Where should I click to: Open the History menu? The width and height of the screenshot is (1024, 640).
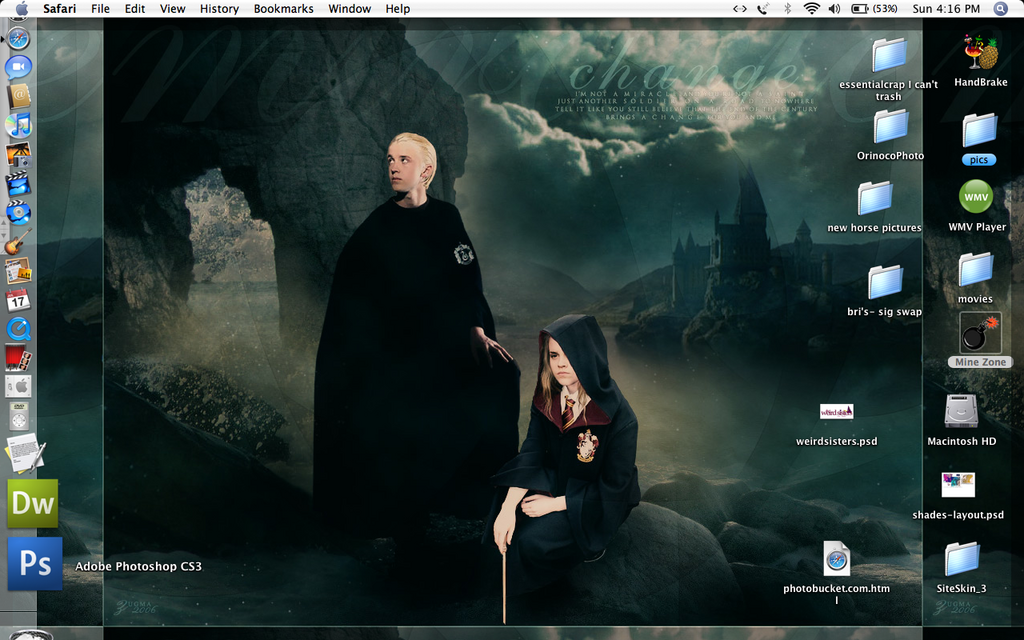pos(219,8)
